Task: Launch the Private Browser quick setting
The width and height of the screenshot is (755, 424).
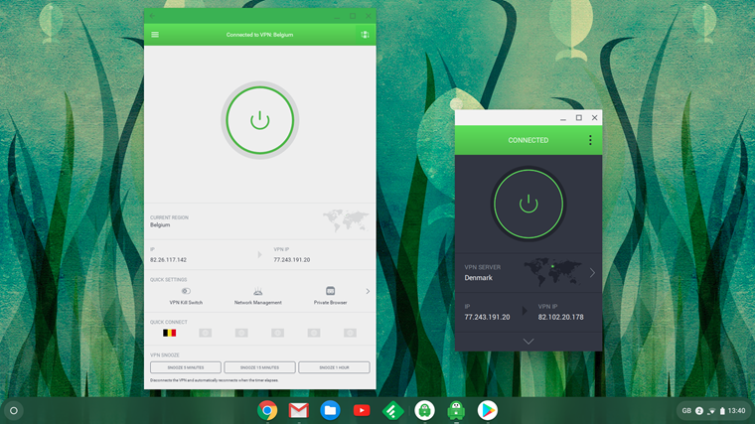Action: tap(330, 292)
